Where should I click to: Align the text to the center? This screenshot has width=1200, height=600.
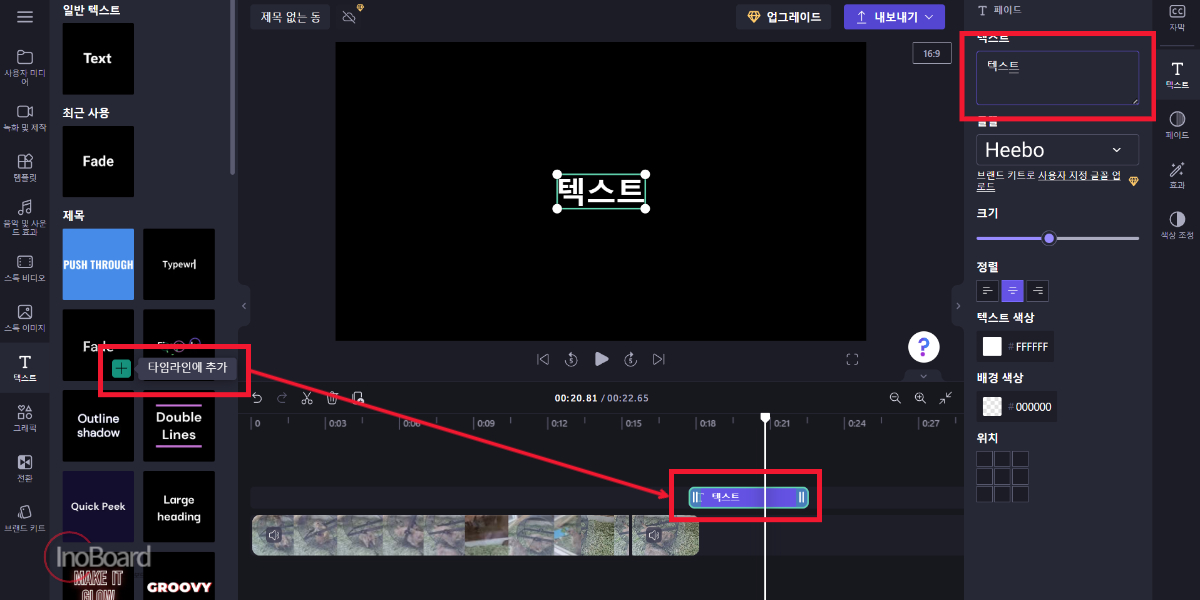tap(1013, 291)
